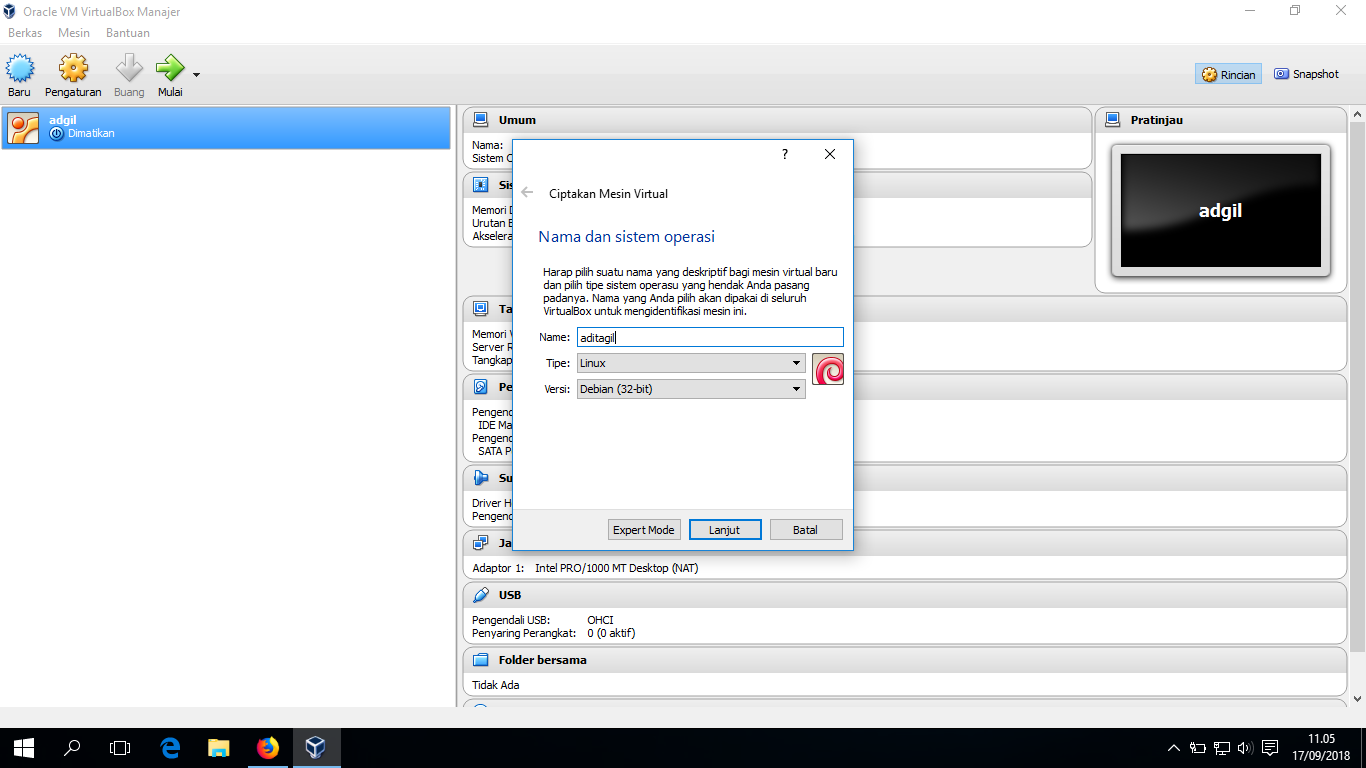Click the Buang (Discard) toolbar icon
Image resolution: width=1366 pixels, height=768 pixels.
tap(128, 68)
